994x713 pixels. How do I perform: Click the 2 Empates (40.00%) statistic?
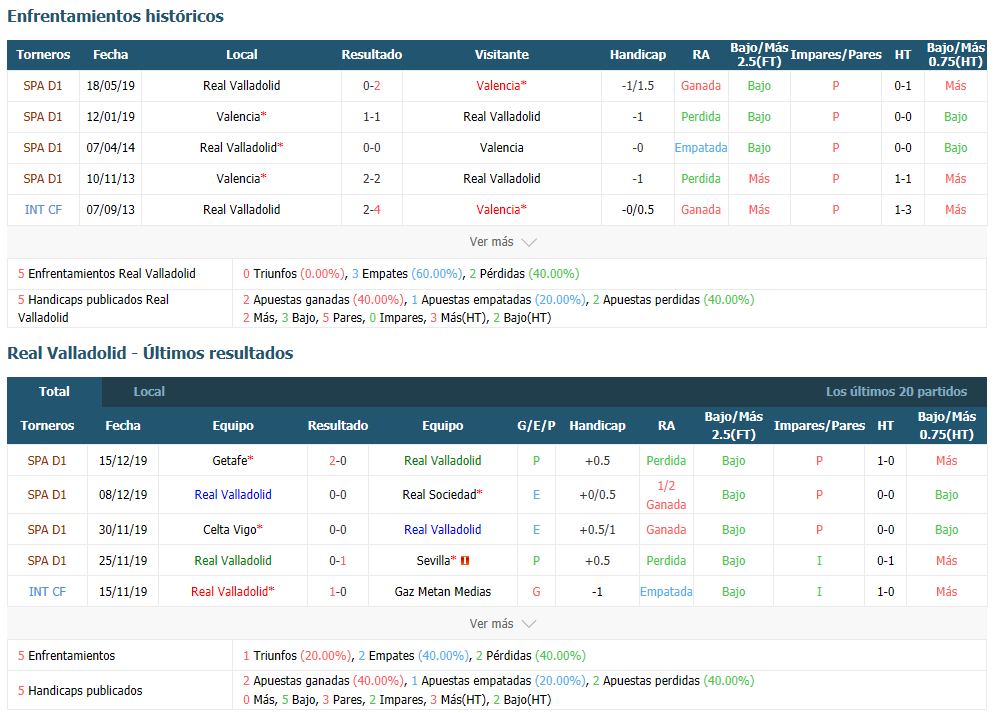pyautogui.click(x=414, y=656)
